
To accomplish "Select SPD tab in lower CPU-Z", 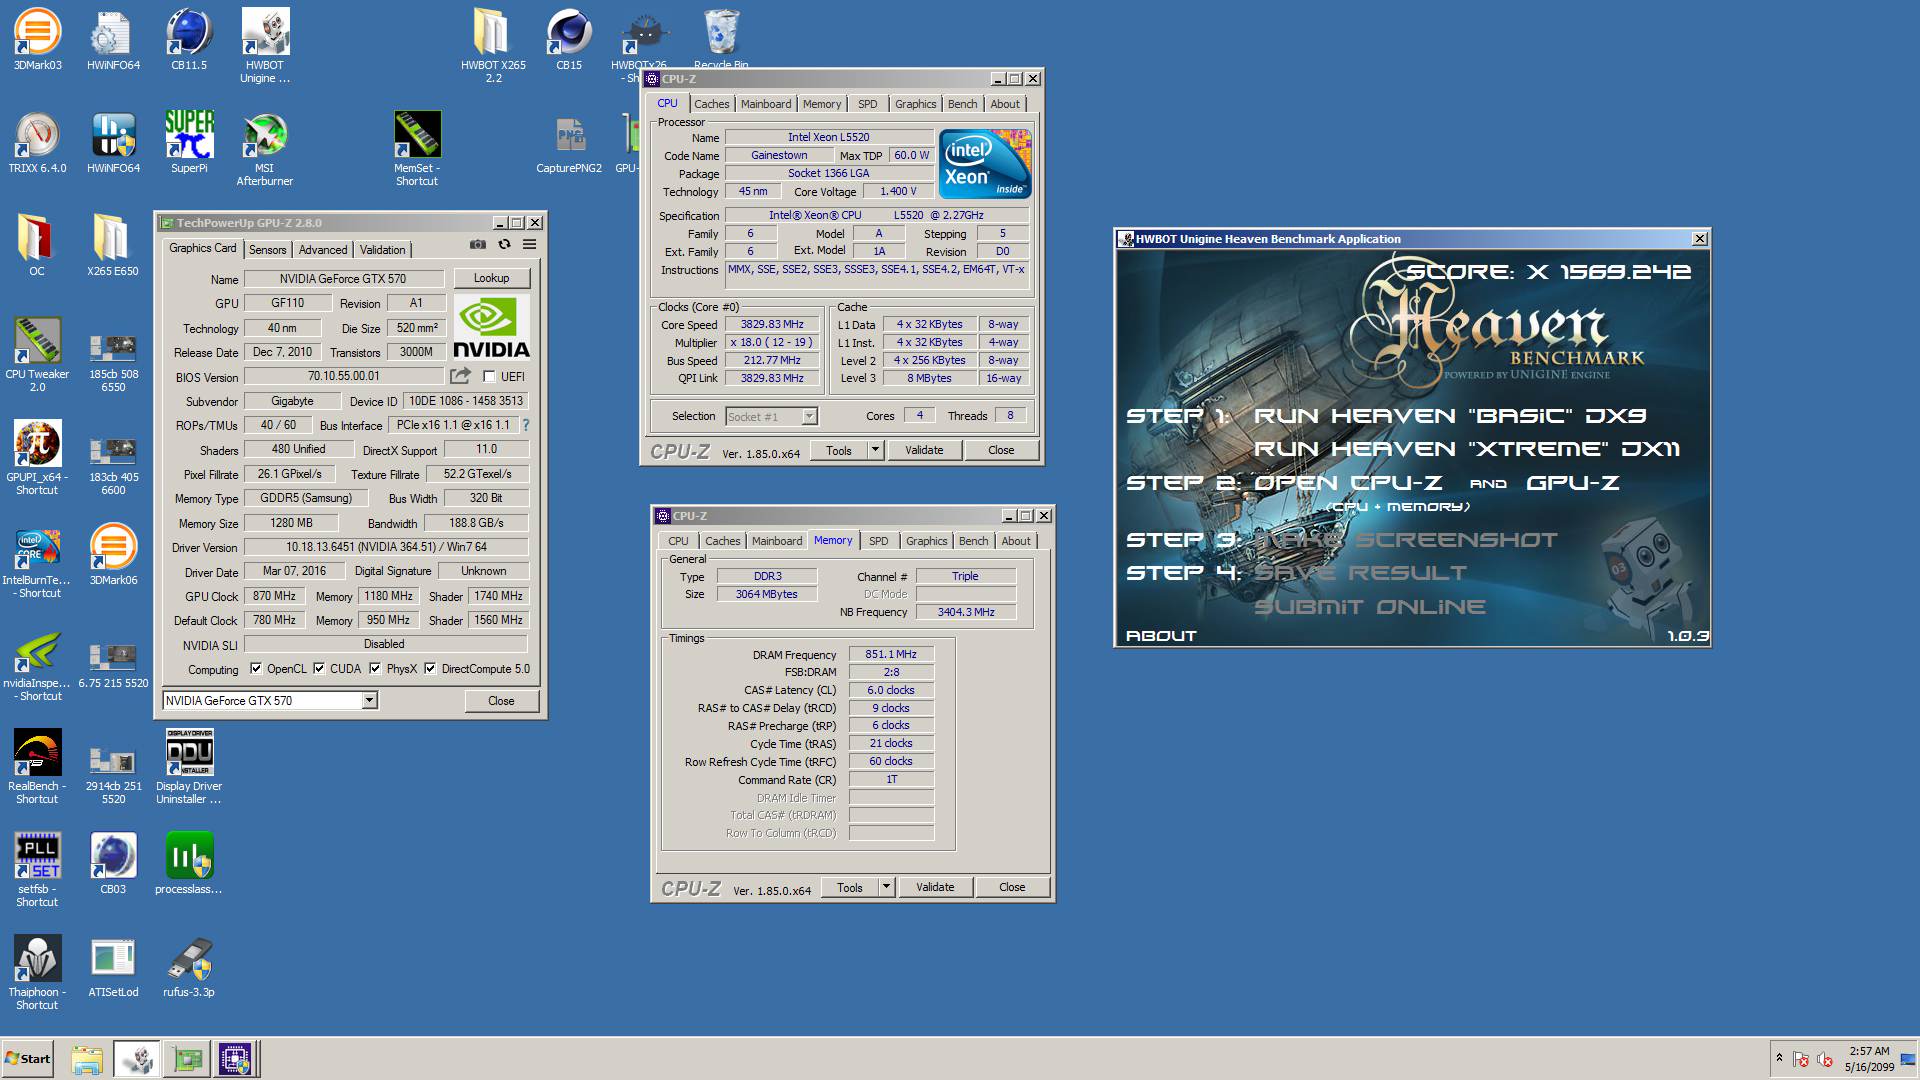I will 879,541.
